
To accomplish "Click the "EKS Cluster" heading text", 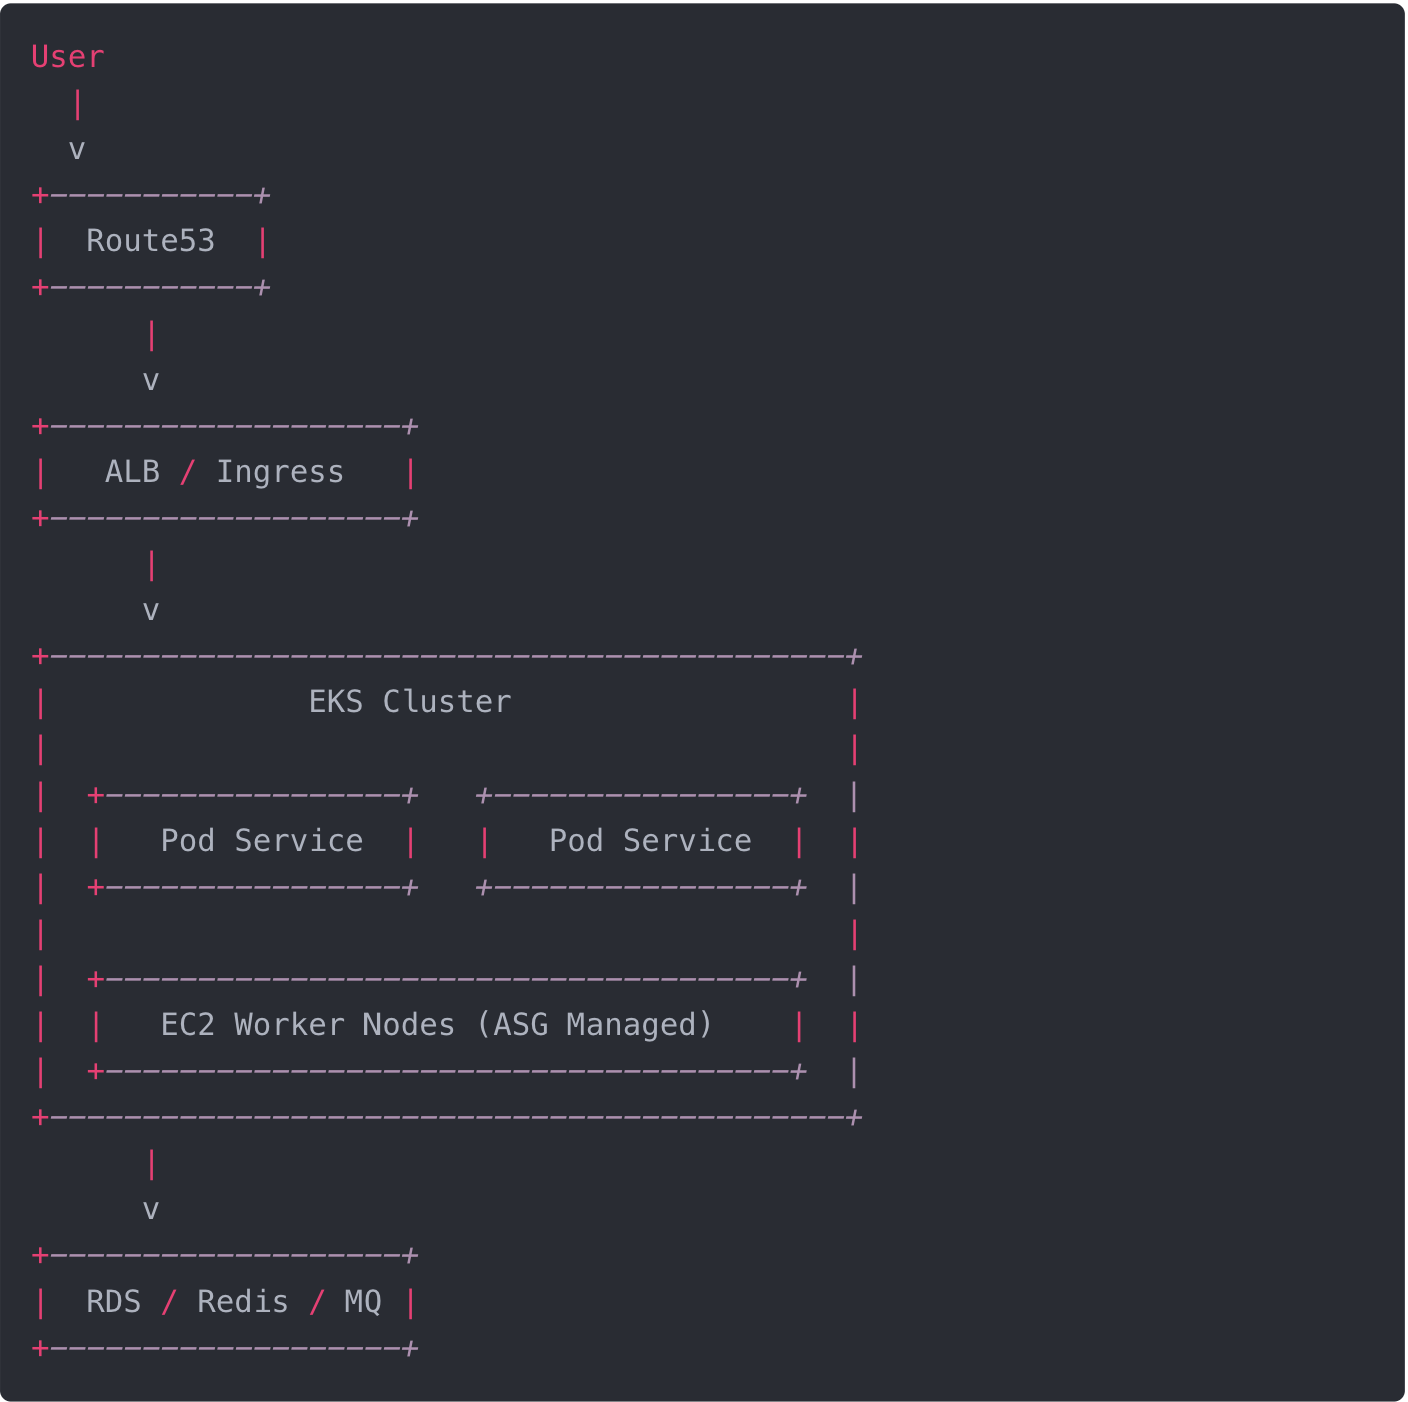I will 409,702.
